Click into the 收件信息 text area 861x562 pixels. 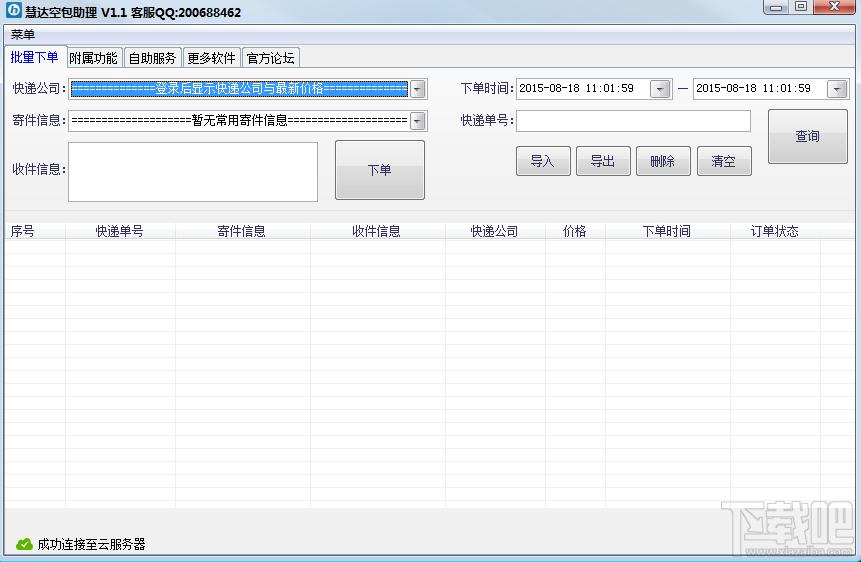[193, 172]
